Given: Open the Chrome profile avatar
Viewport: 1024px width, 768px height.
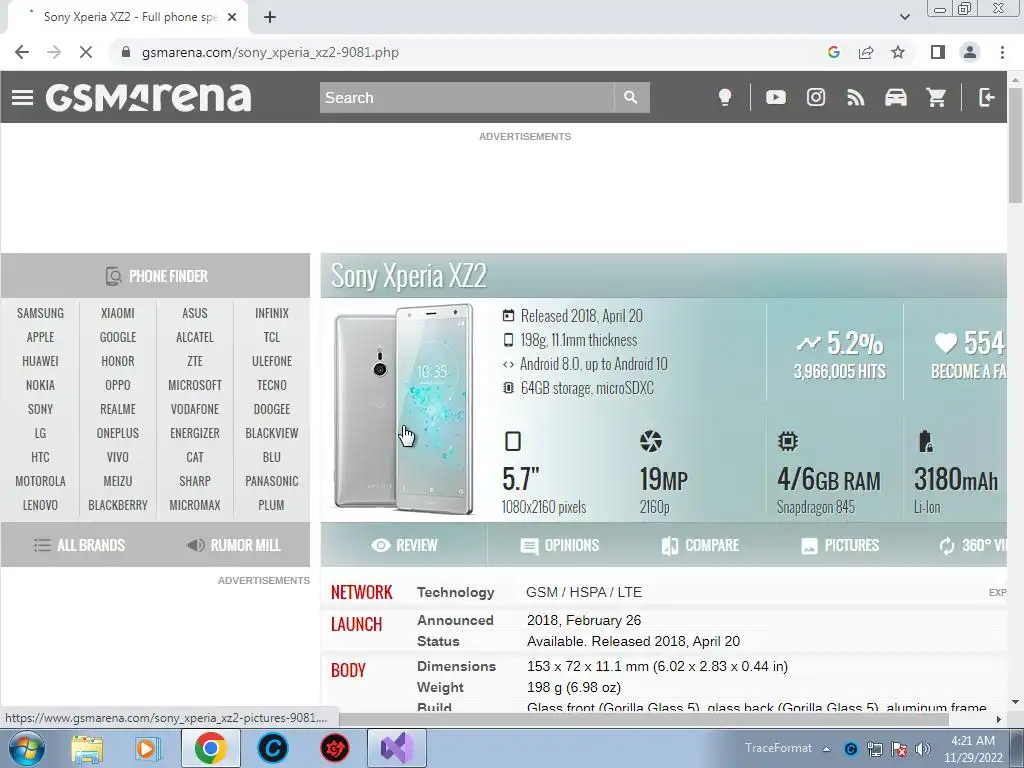Looking at the screenshot, I should tap(970, 52).
